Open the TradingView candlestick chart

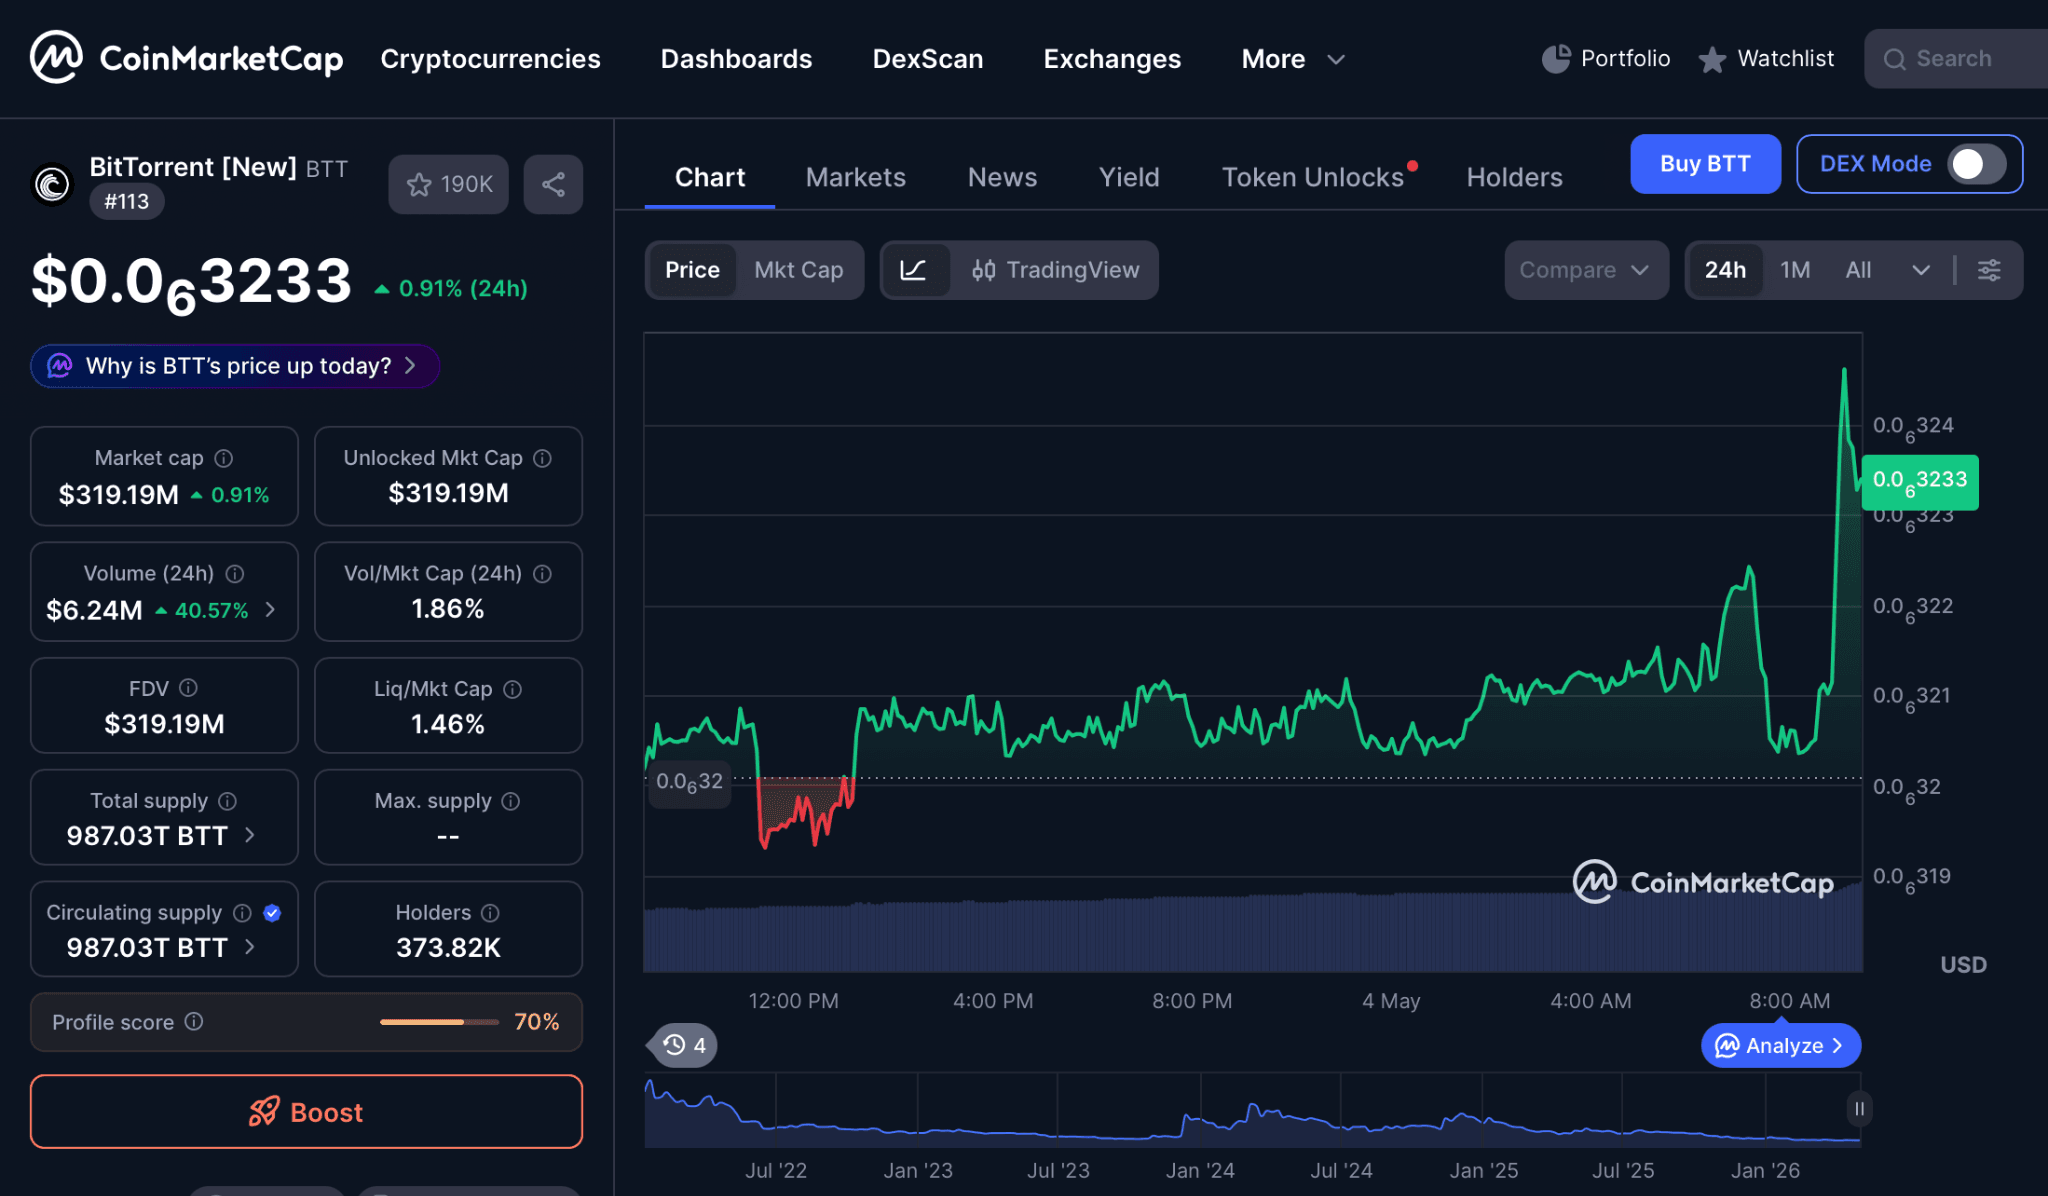coord(1055,270)
